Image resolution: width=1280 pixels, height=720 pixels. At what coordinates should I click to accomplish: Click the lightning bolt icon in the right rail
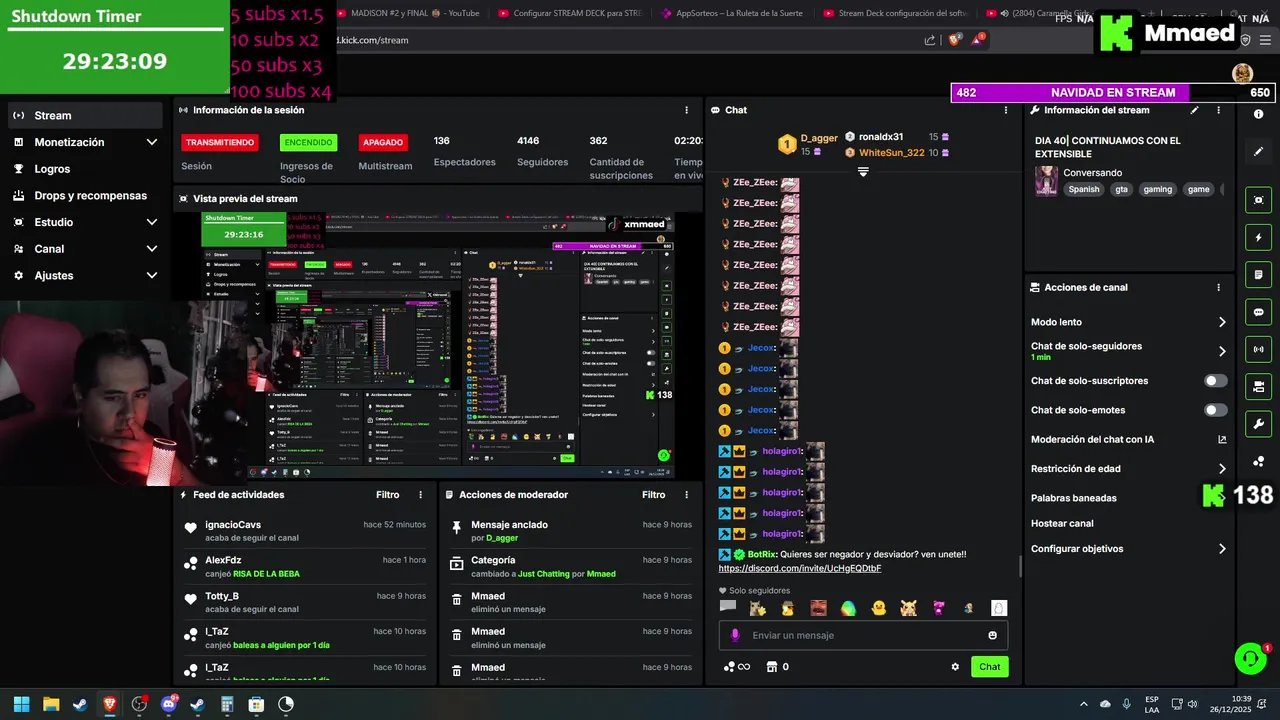tap(1258, 238)
